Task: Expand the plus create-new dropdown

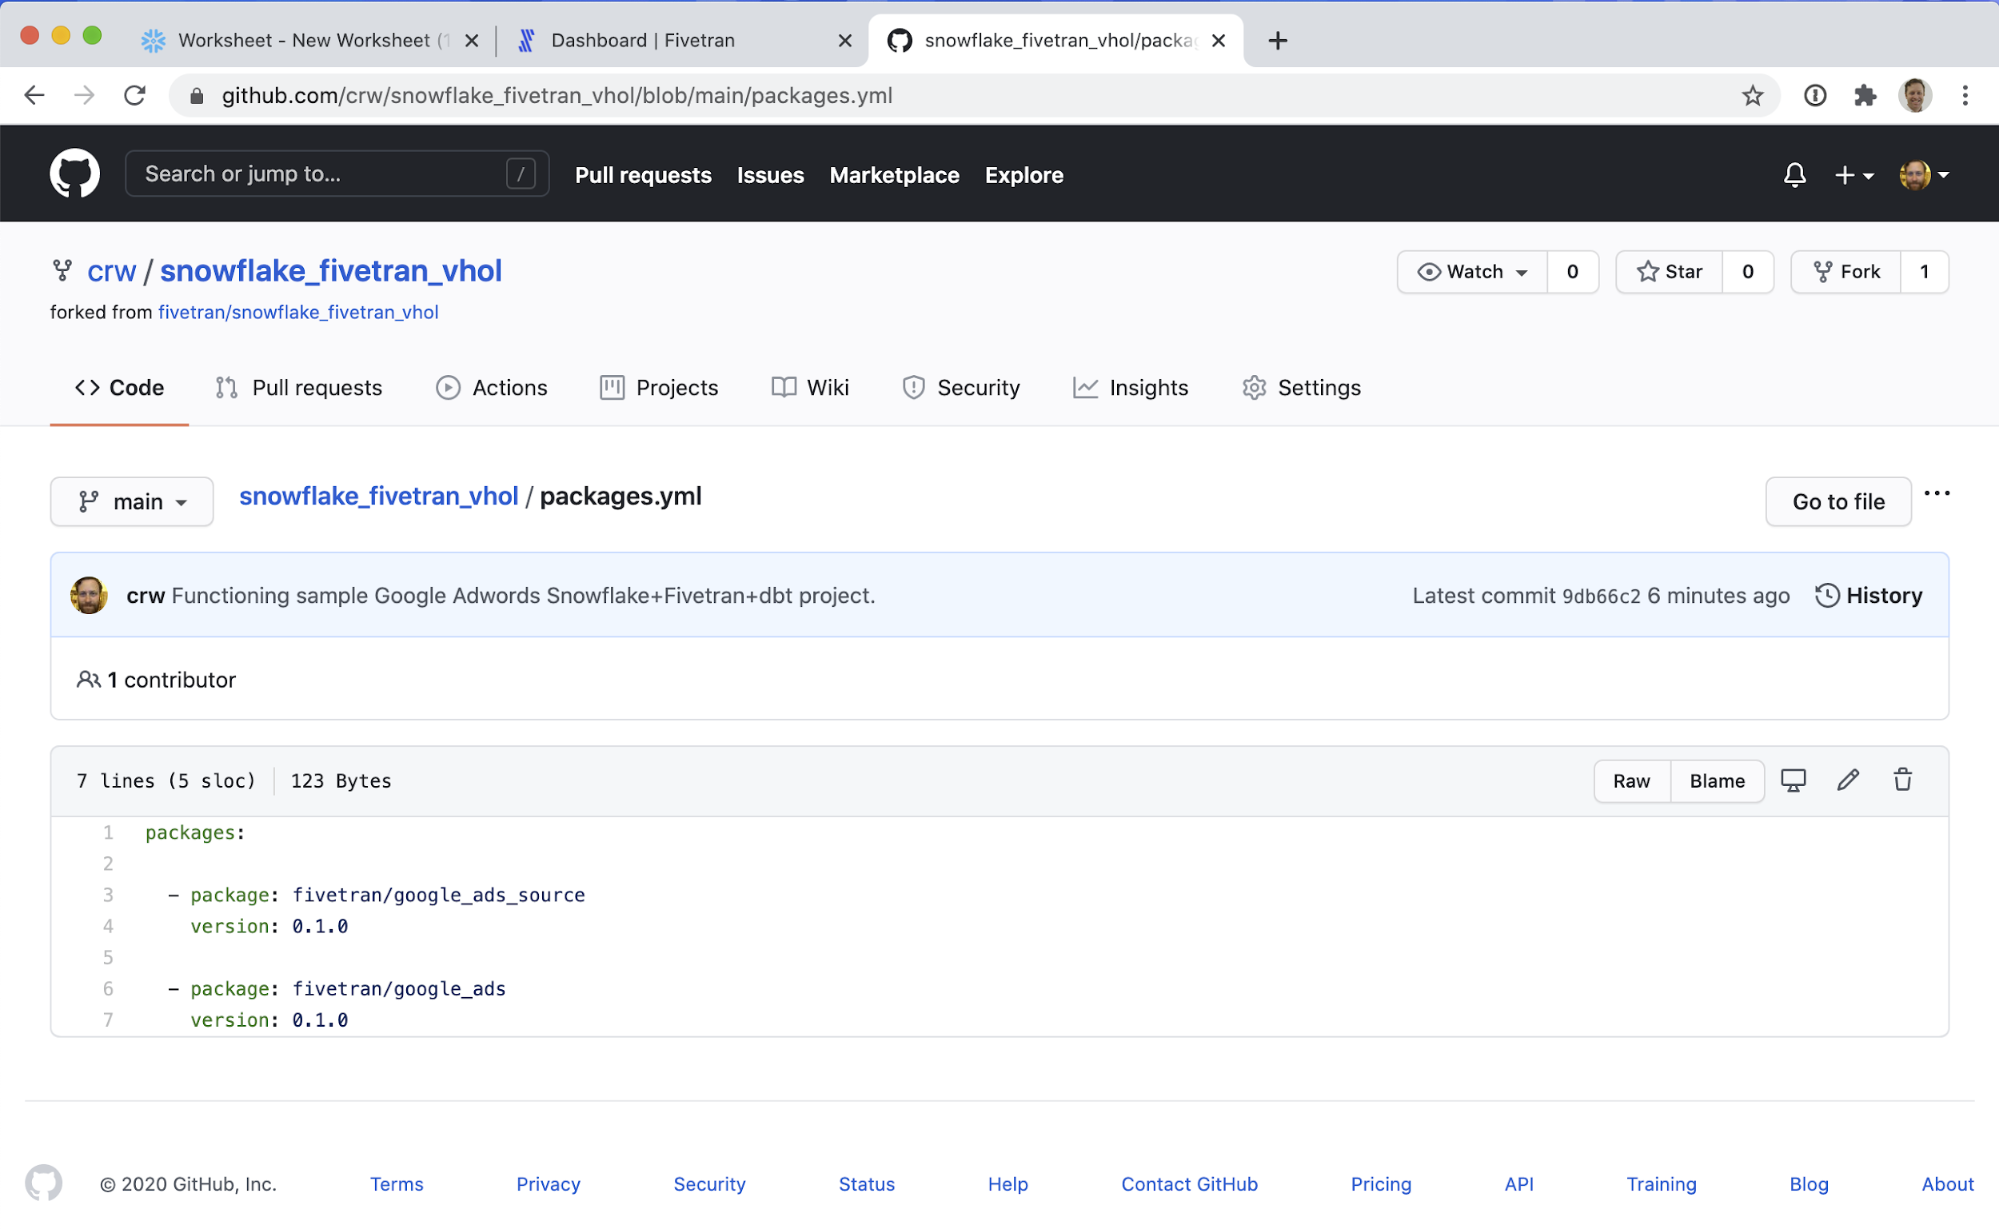Action: click(1853, 175)
